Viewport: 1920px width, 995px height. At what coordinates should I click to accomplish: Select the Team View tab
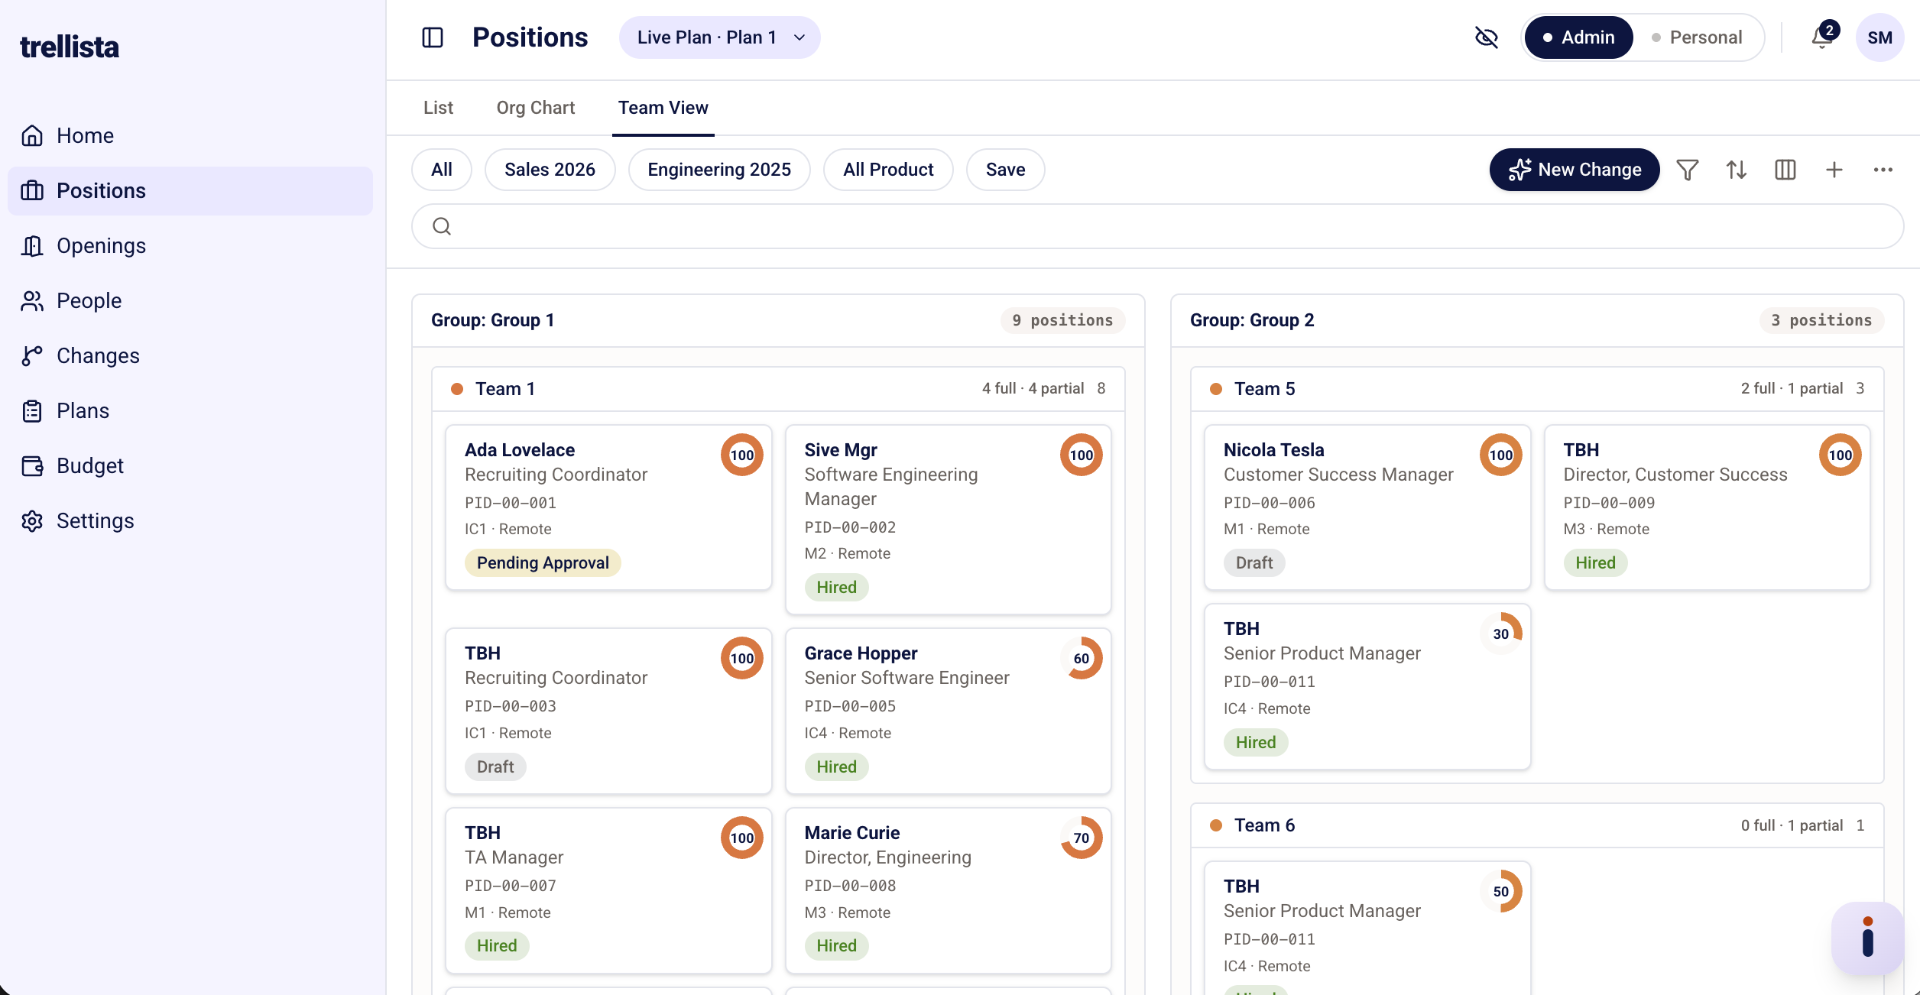(x=663, y=108)
